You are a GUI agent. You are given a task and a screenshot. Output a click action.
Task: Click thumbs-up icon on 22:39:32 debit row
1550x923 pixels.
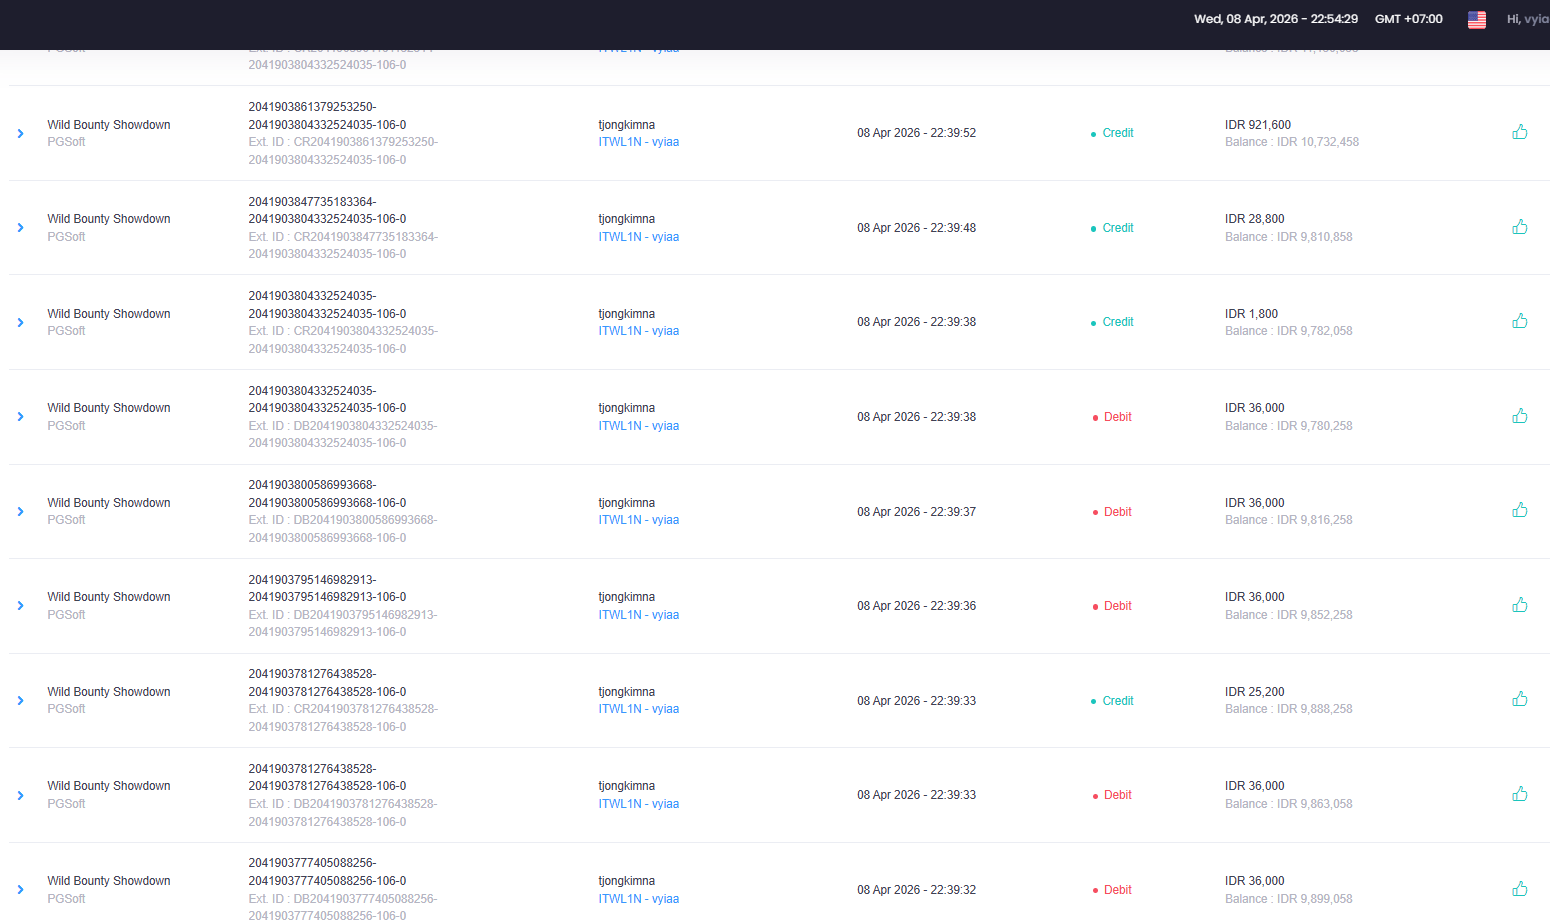click(x=1519, y=889)
